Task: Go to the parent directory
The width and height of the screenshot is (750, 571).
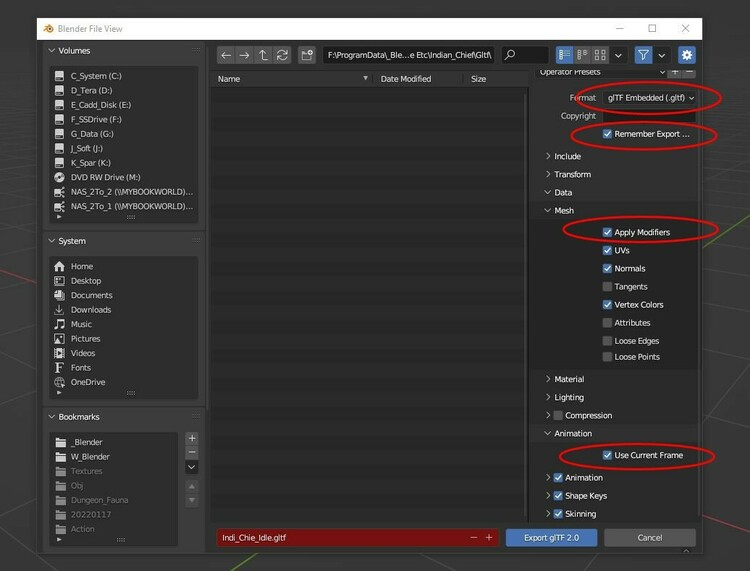Action: pos(263,56)
